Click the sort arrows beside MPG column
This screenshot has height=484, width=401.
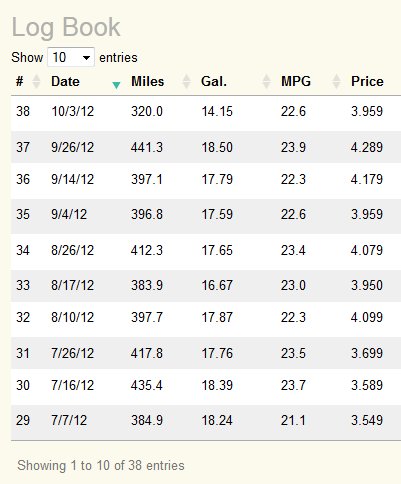336,82
